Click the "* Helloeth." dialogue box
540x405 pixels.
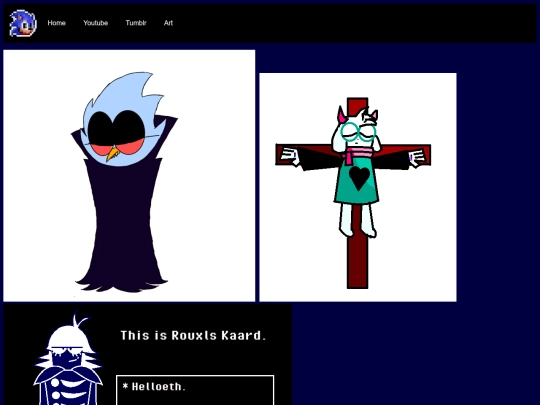(x=195, y=390)
